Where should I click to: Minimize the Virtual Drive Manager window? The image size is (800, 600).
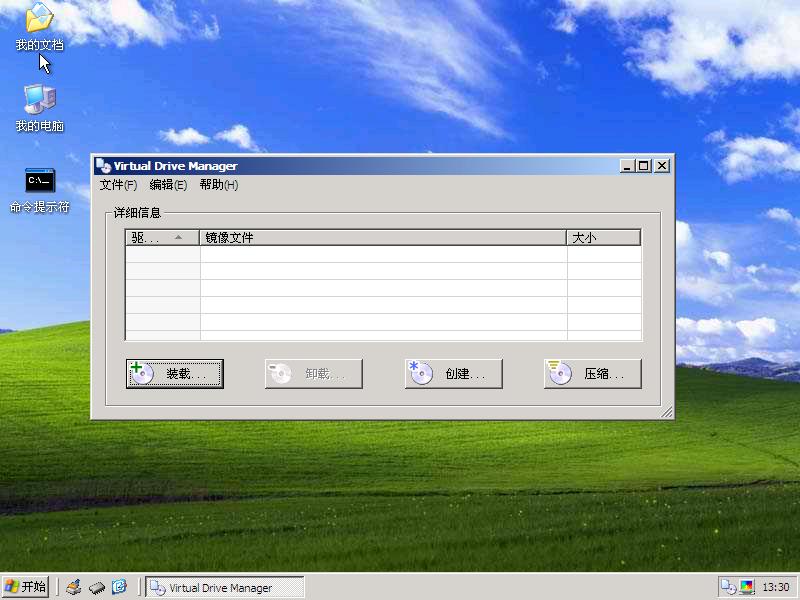tap(627, 166)
